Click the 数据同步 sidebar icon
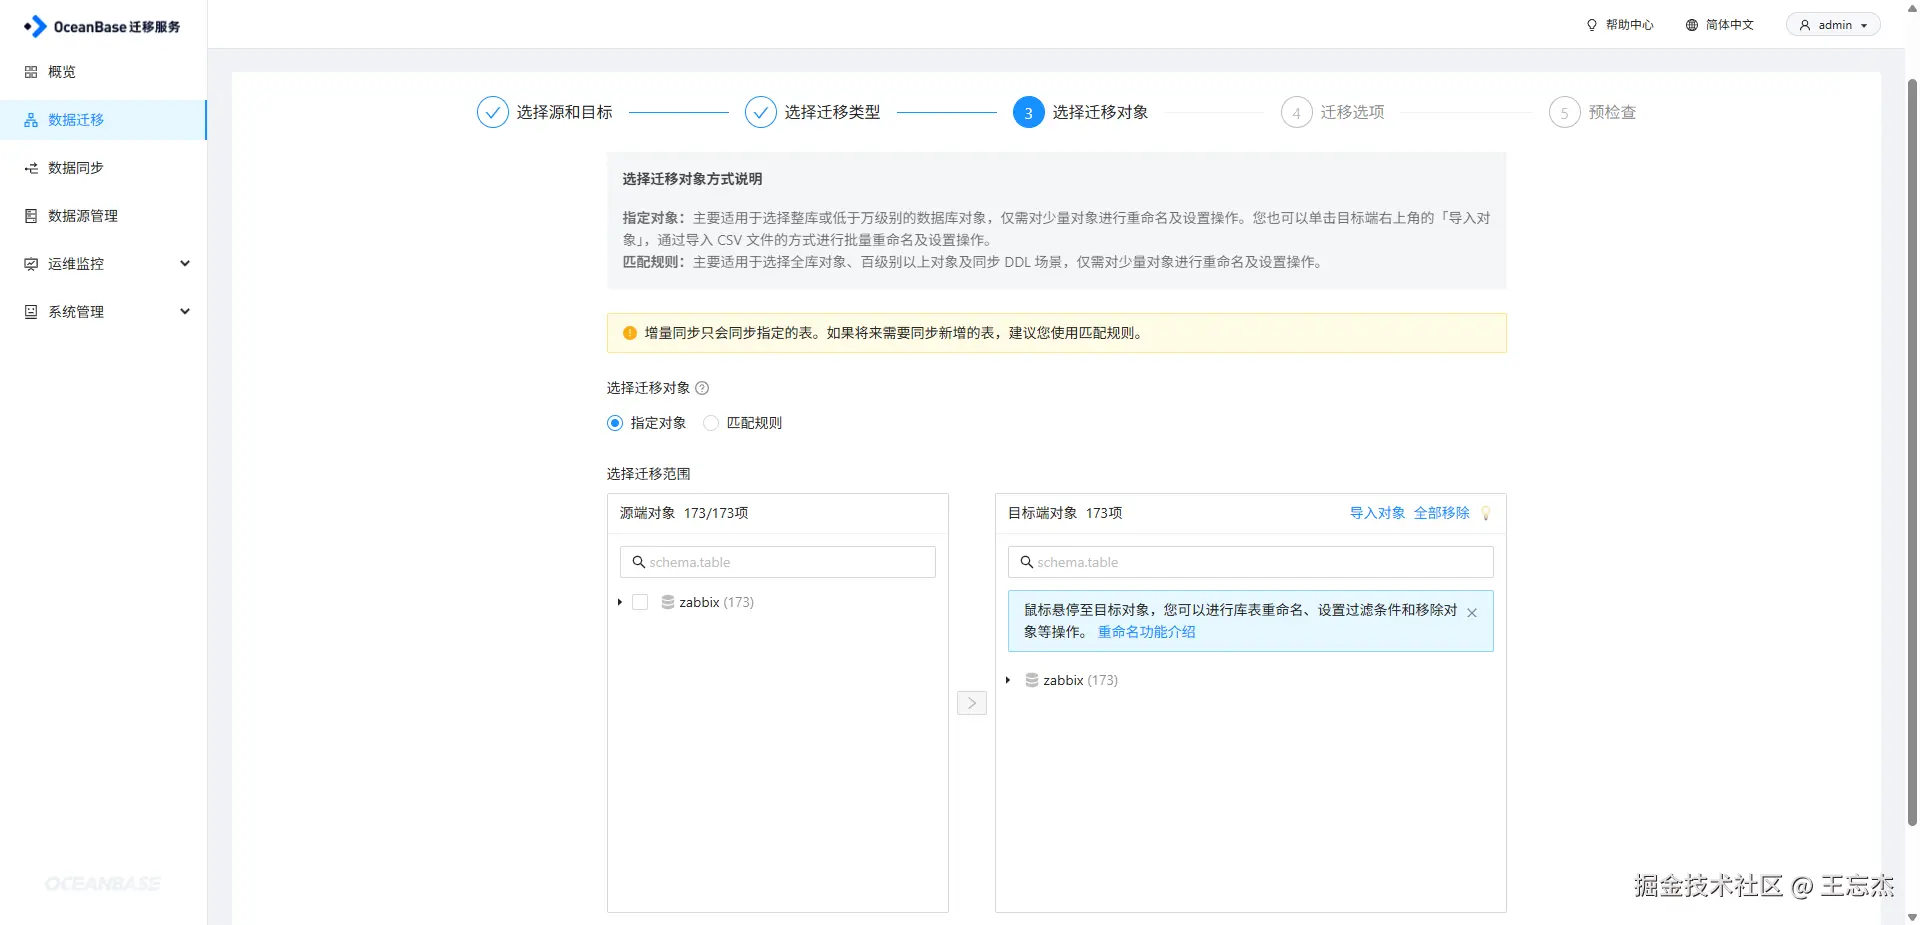 point(31,168)
